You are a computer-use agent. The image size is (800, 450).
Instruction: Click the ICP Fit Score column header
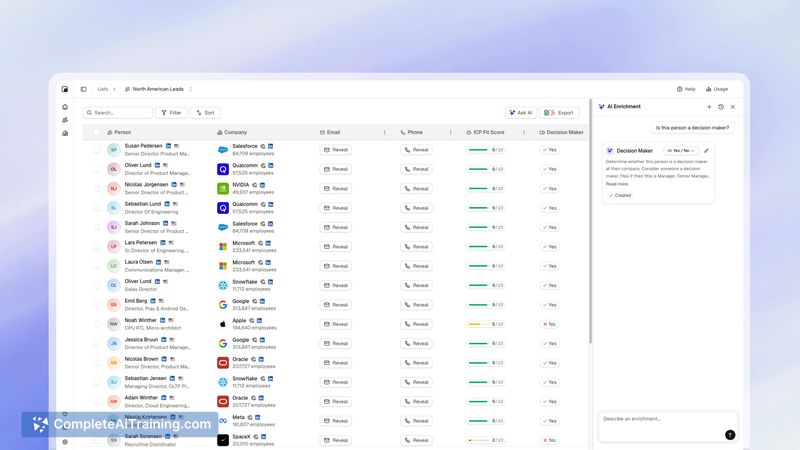485,132
